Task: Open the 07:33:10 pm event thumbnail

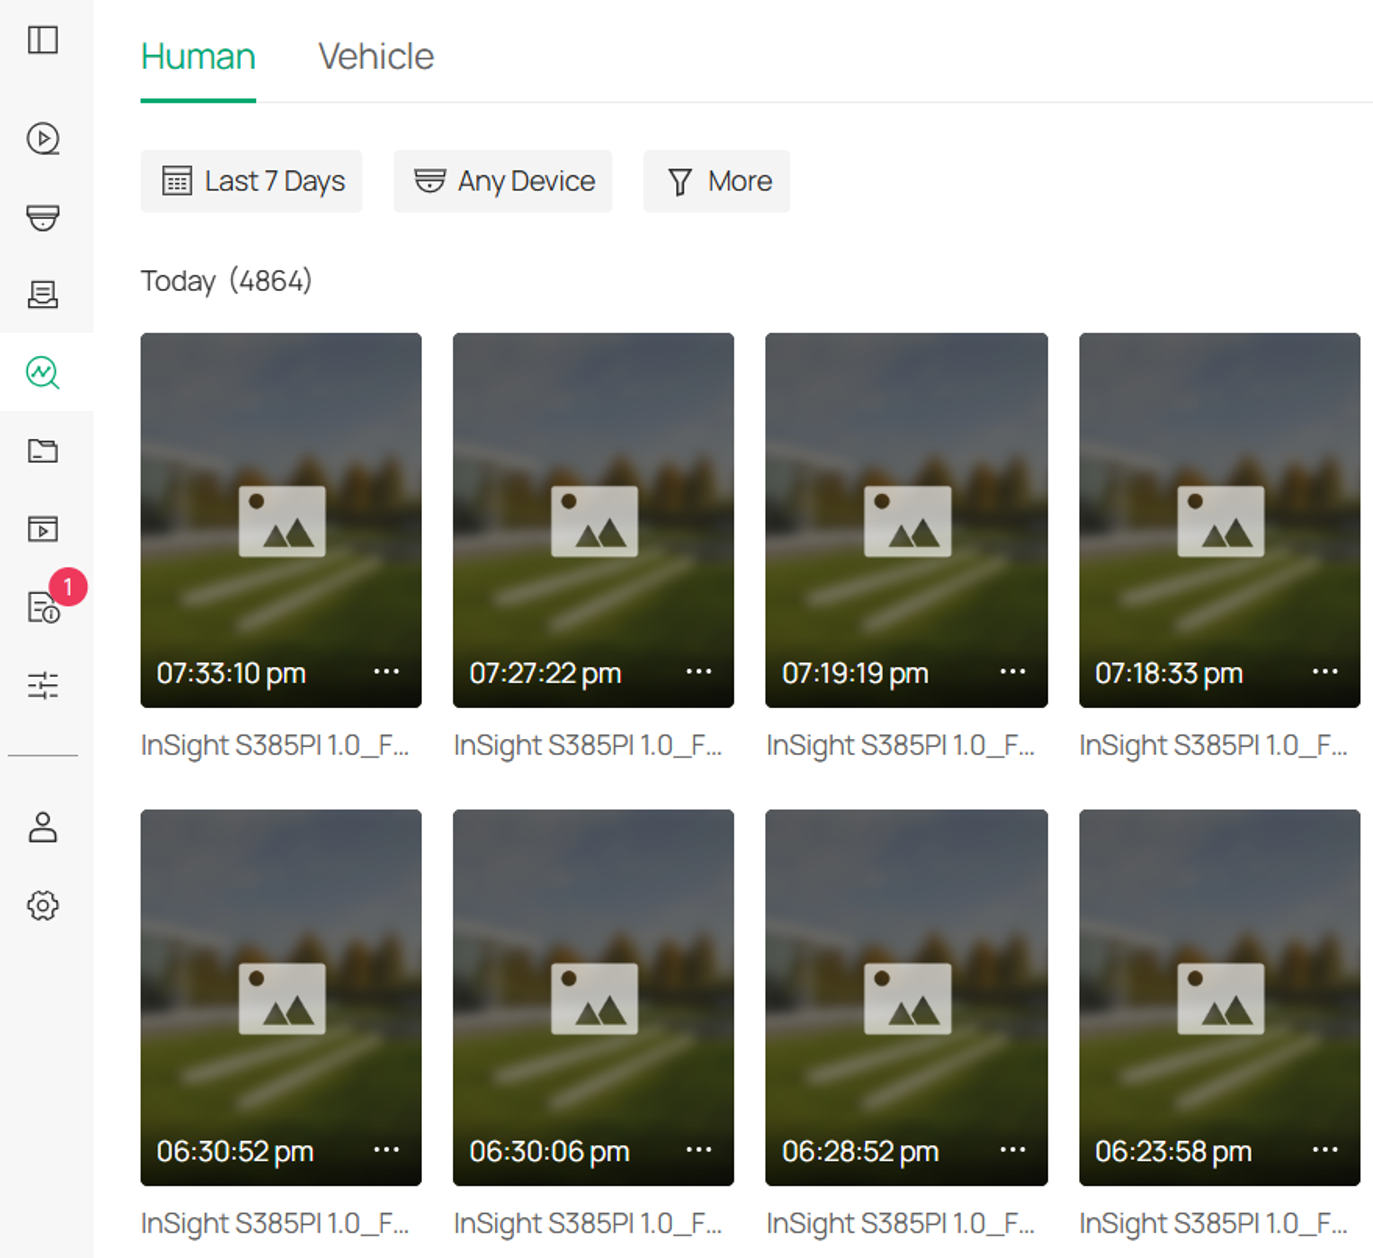Action: click(x=281, y=520)
